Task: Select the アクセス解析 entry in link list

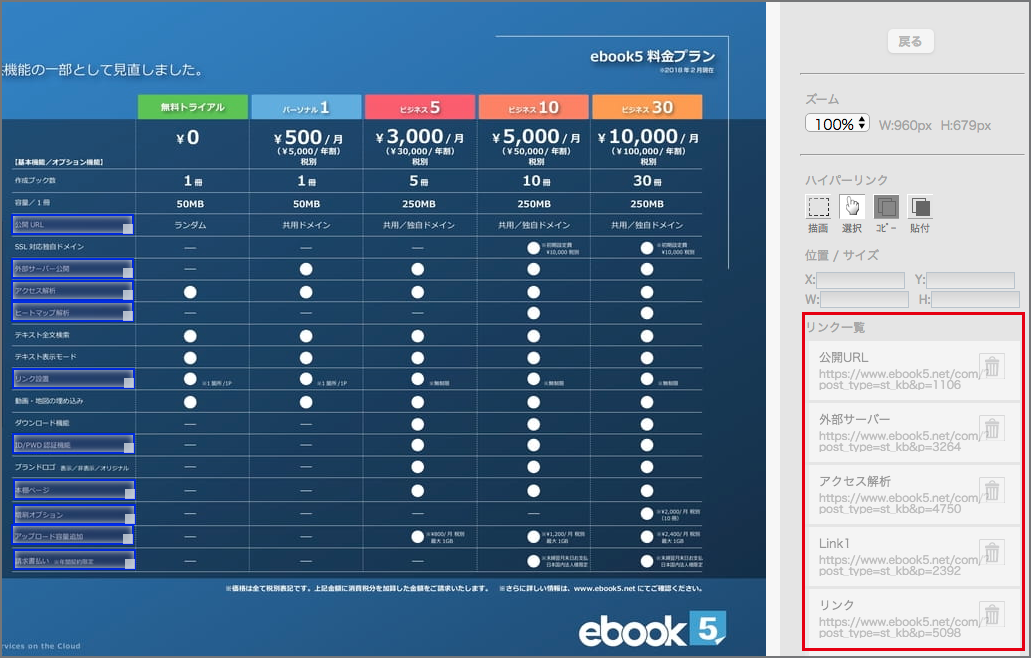Action: point(913,494)
